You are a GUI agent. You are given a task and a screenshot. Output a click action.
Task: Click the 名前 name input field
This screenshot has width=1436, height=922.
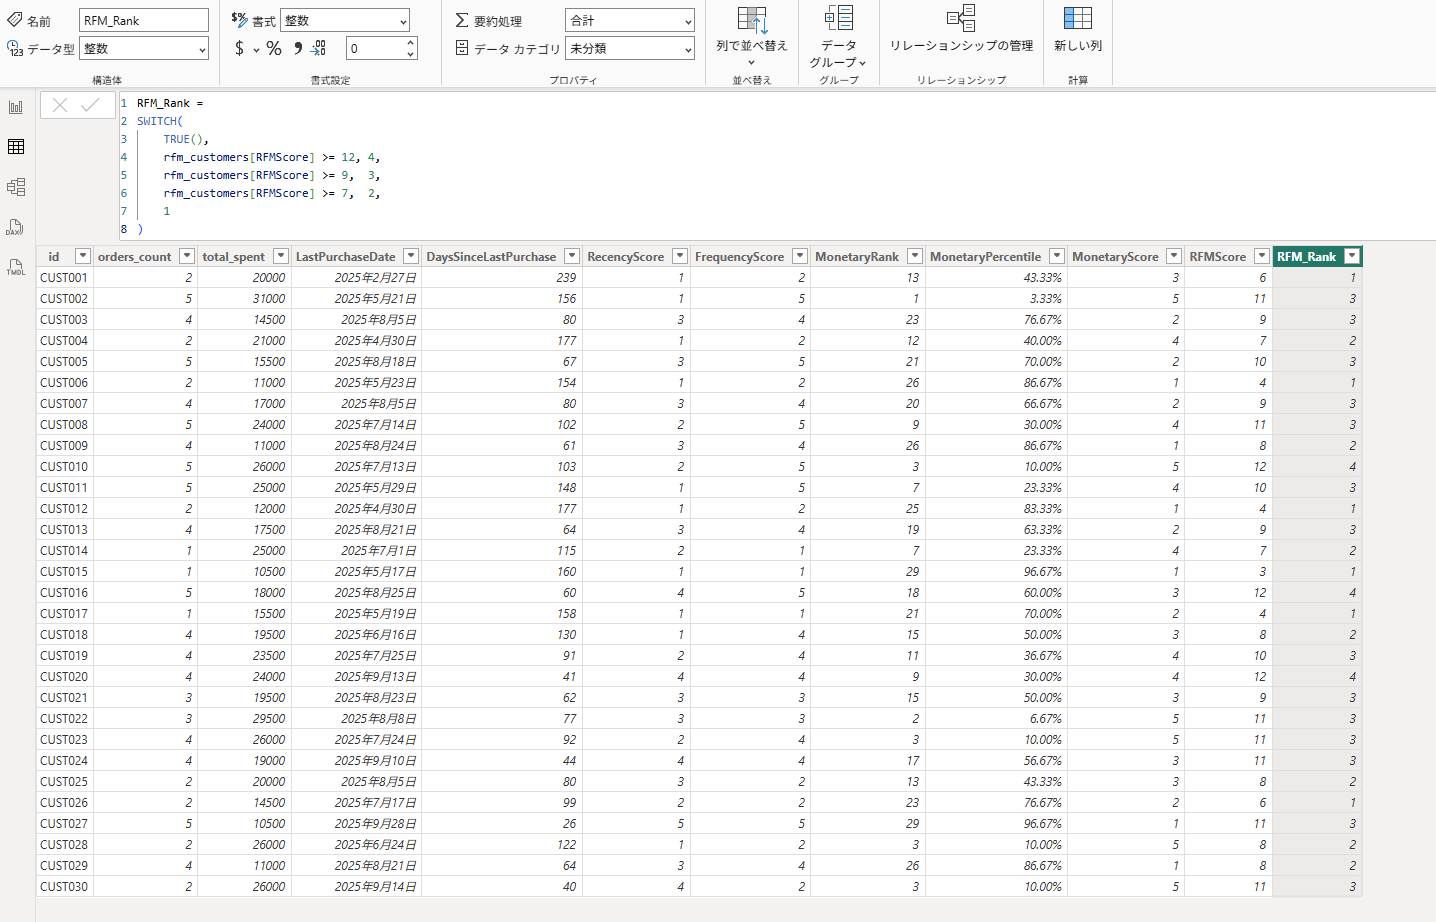[x=143, y=21]
